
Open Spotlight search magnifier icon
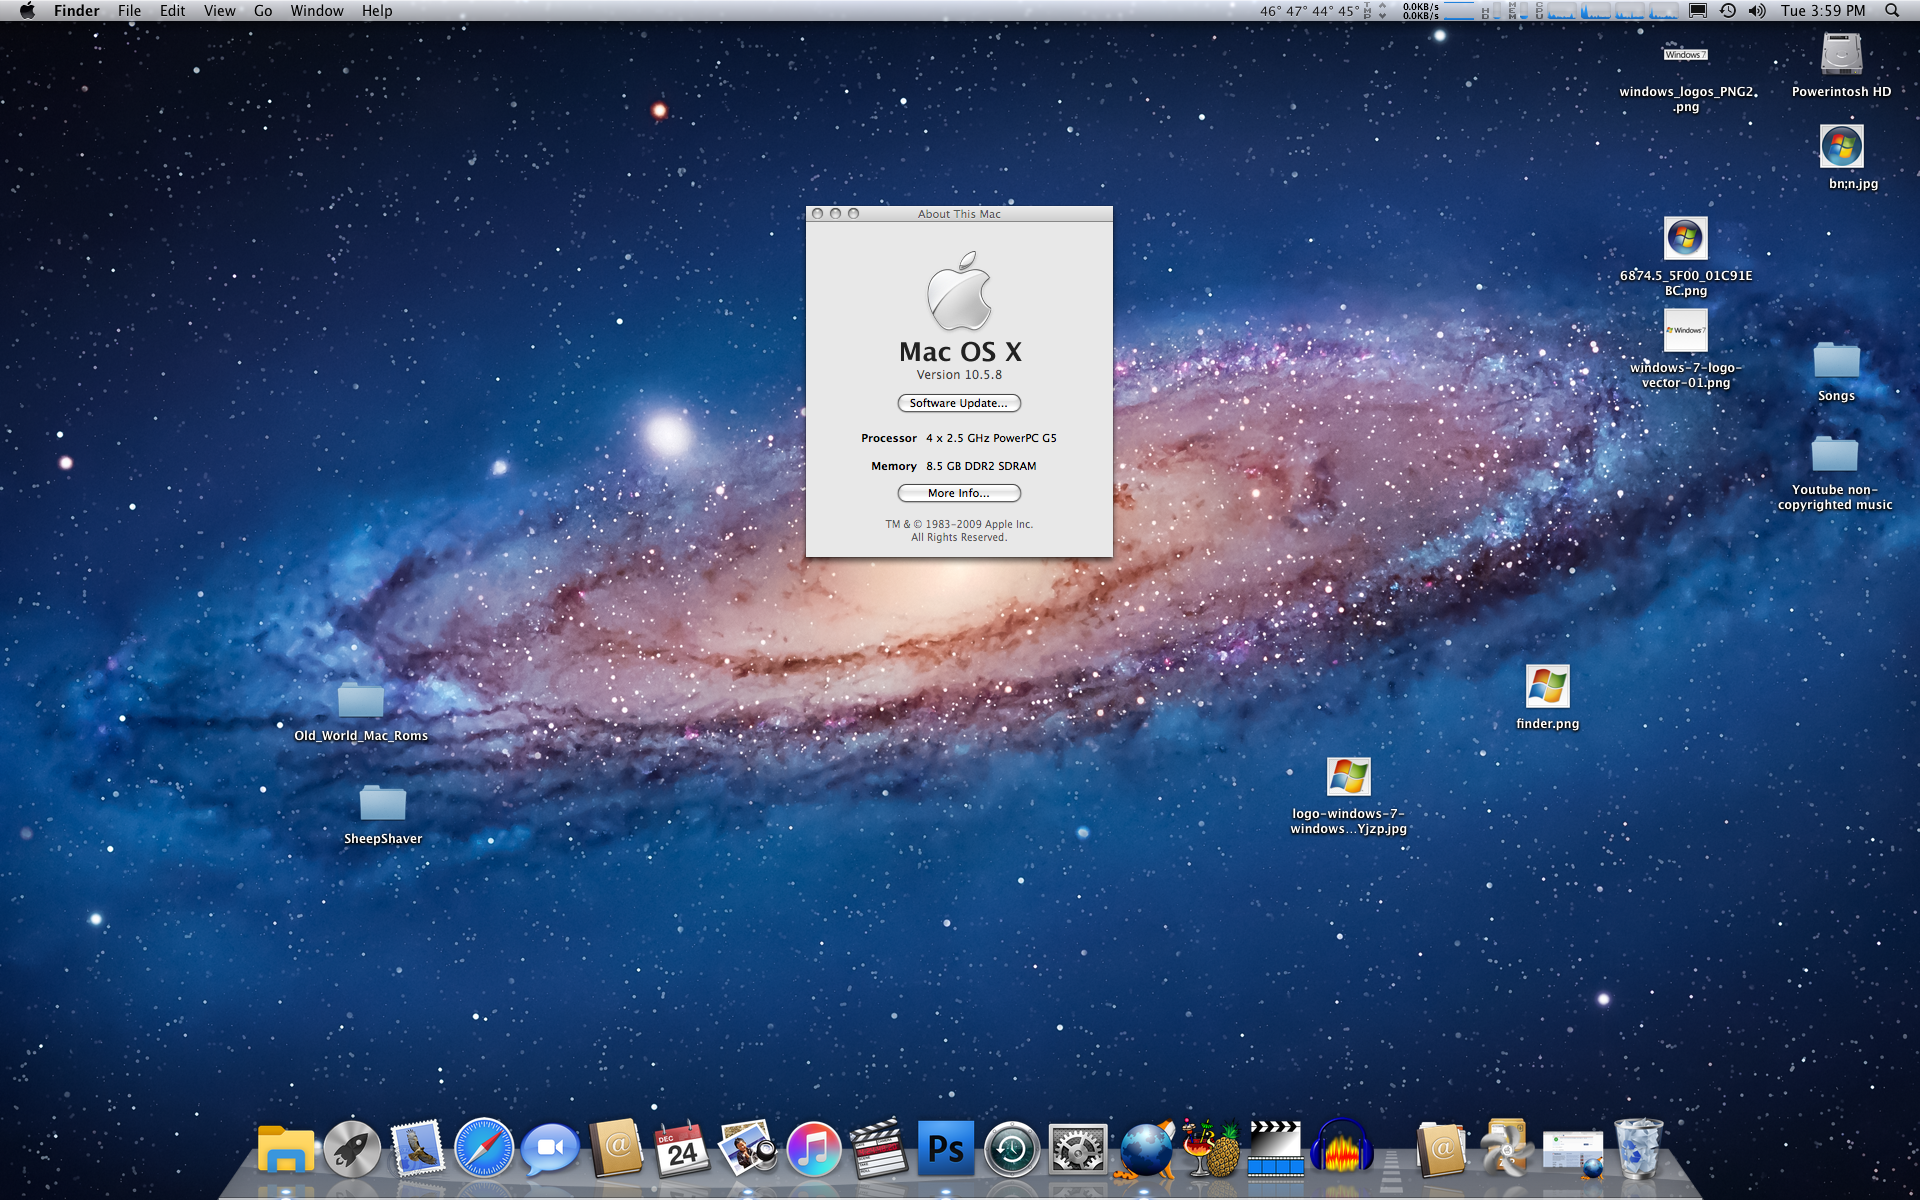pyautogui.click(x=1891, y=11)
